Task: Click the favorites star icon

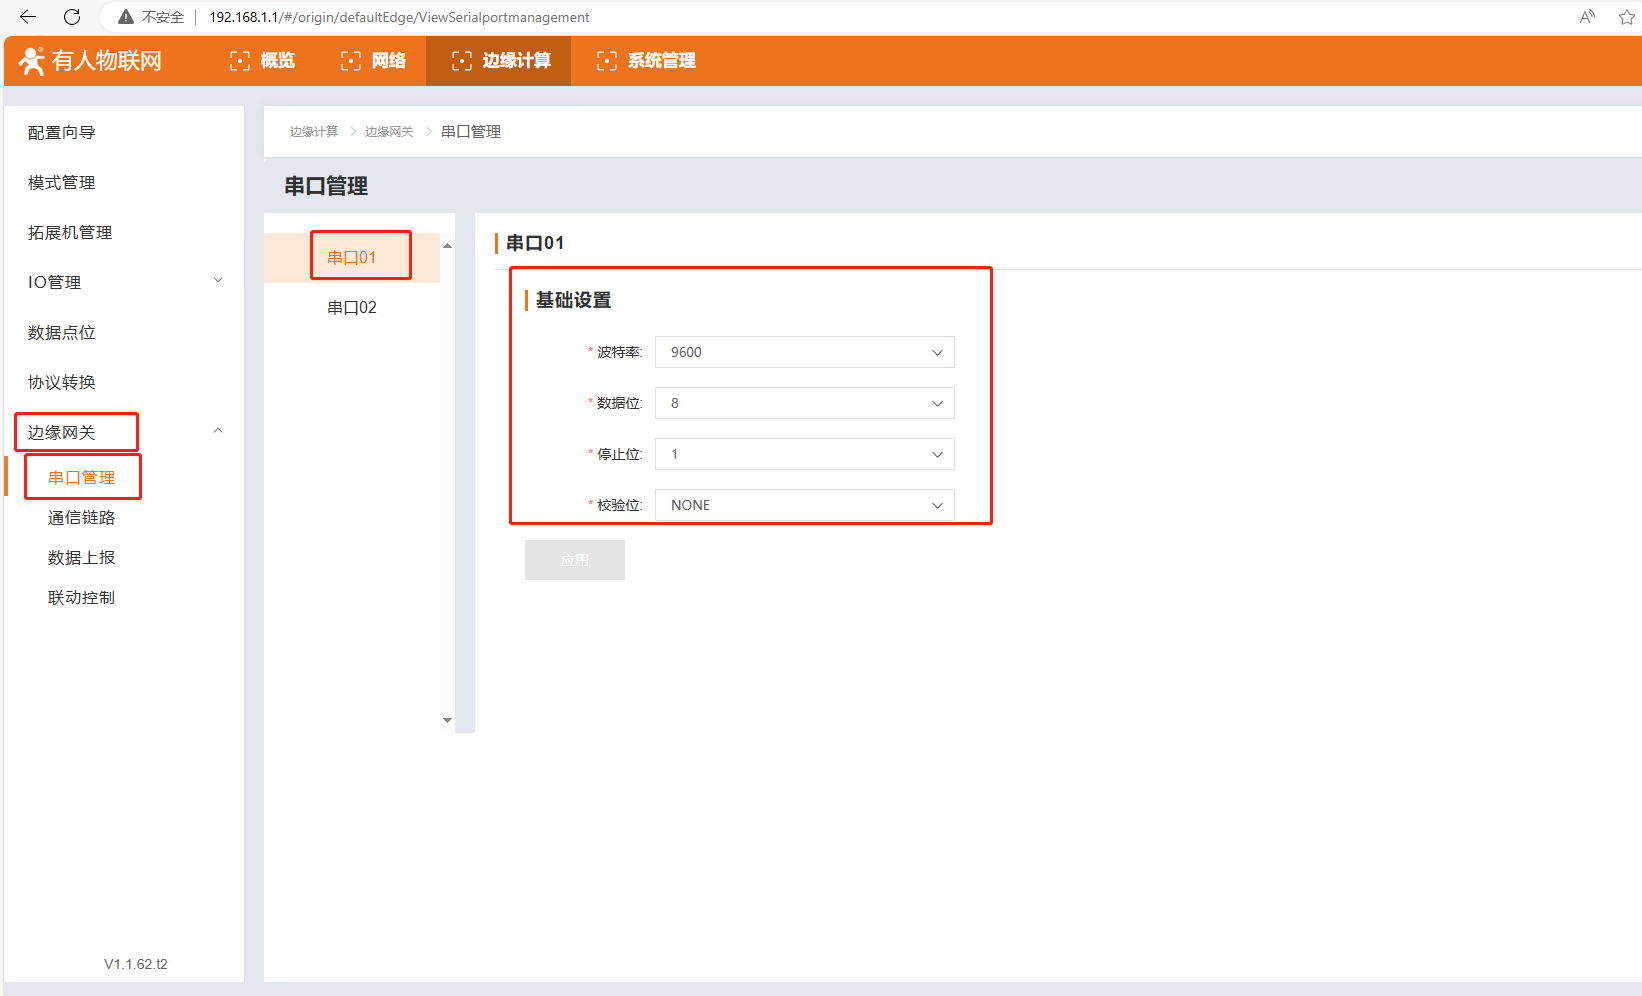Action: tap(1626, 17)
